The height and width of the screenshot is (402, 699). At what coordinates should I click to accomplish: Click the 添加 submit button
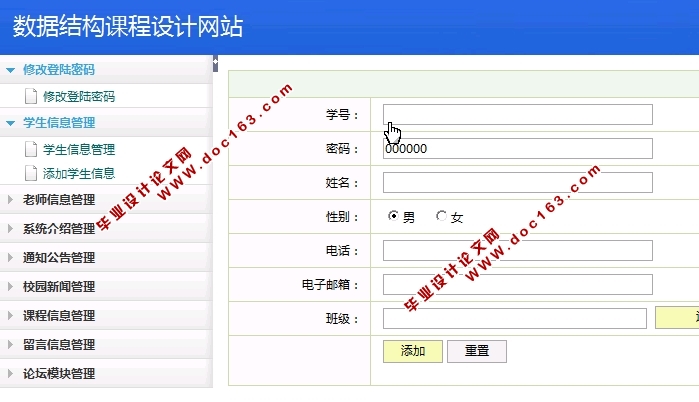(x=412, y=351)
